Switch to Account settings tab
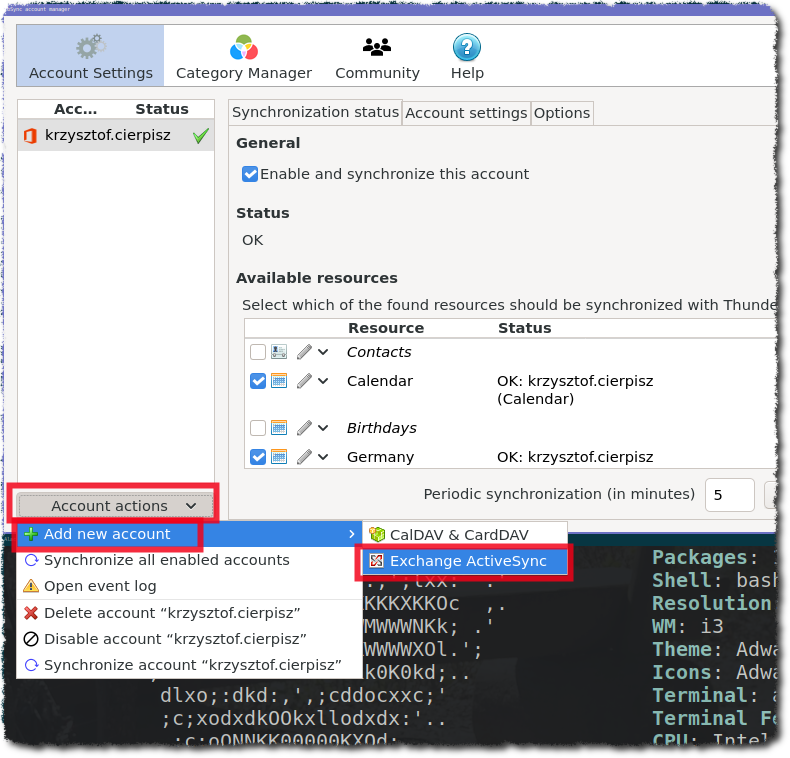The image size is (790, 758). pos(466,113)
